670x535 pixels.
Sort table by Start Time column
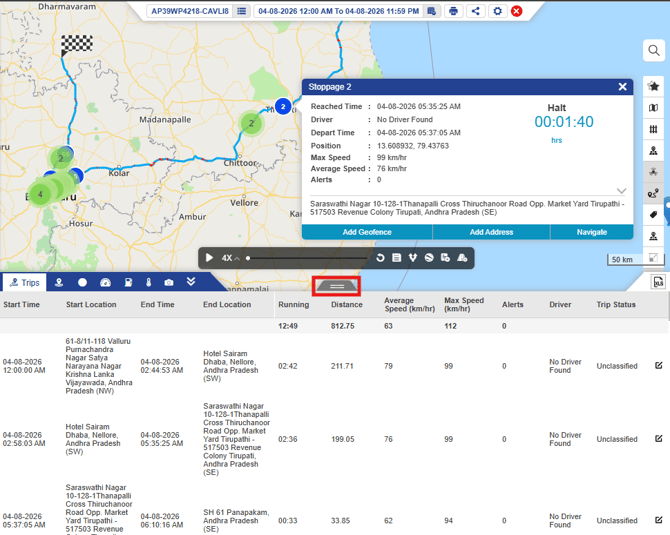pos(21,305)
